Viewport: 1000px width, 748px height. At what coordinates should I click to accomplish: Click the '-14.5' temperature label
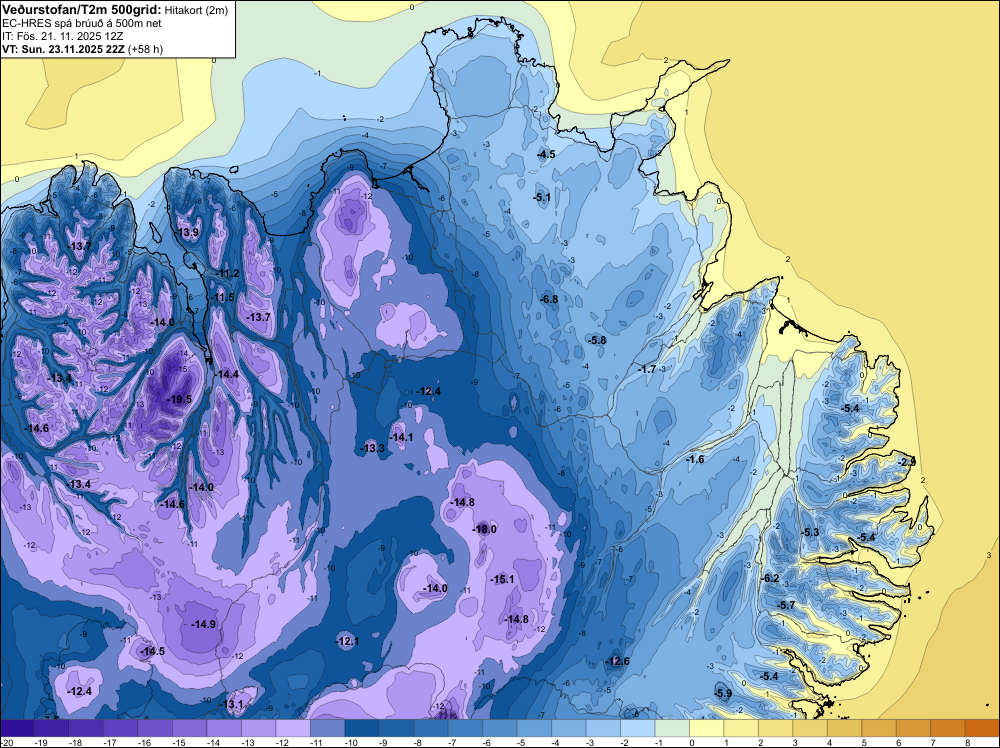coord(152,651)
